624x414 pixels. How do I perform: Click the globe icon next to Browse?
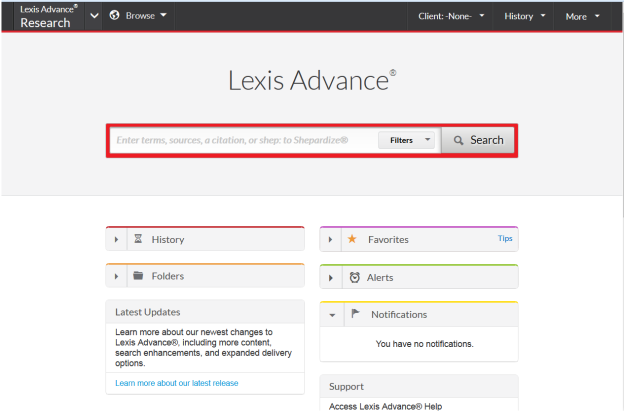pos(114,15)
